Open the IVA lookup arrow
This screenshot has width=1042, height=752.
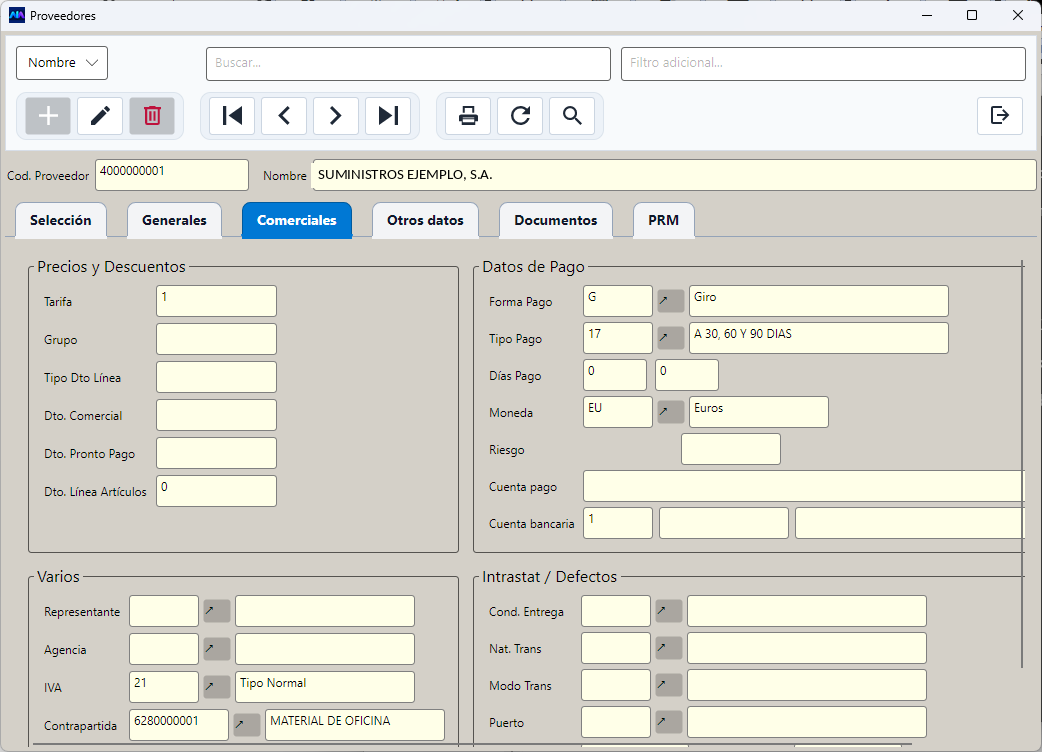pyautogui.click(x=217, y=687)
